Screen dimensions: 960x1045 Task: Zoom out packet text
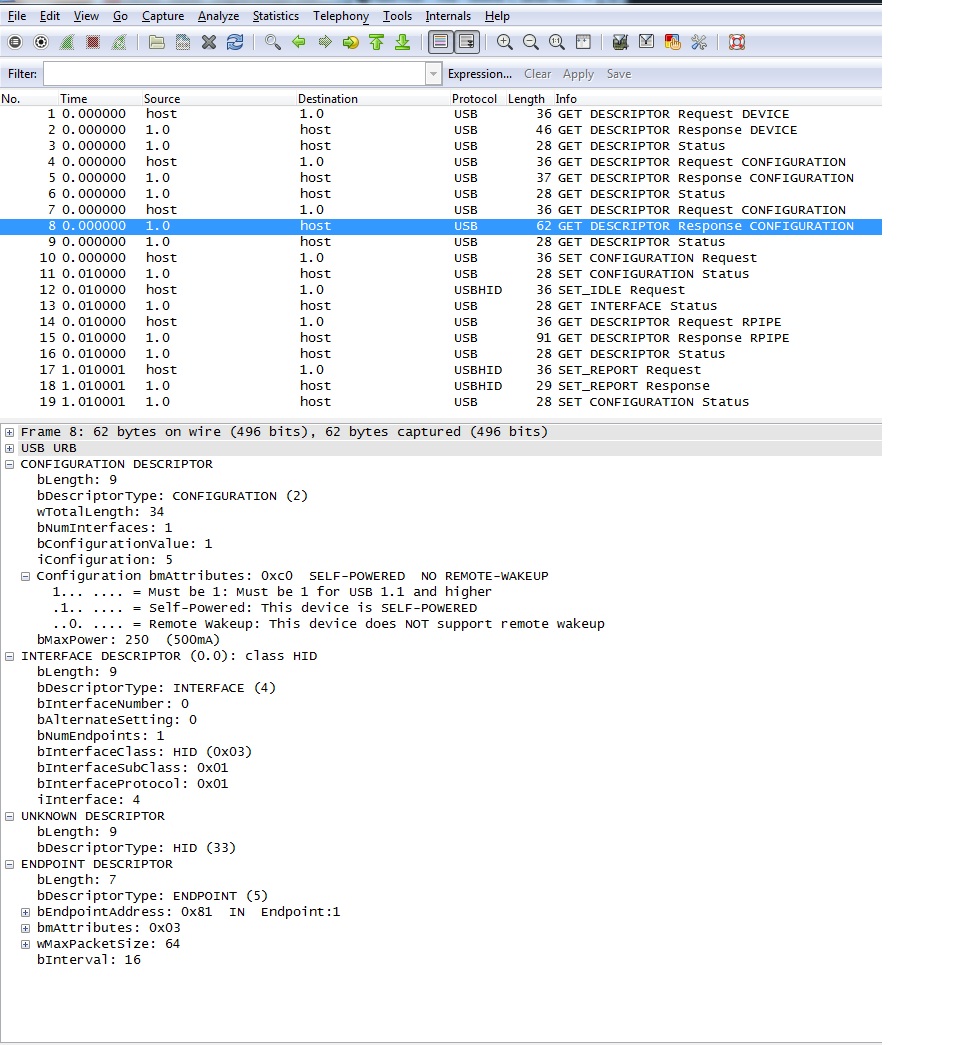[x=531, y=43]
